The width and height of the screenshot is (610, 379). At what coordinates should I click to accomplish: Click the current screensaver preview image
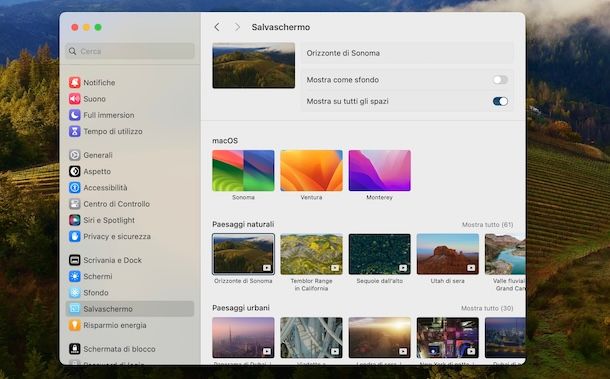click(254, 65)
